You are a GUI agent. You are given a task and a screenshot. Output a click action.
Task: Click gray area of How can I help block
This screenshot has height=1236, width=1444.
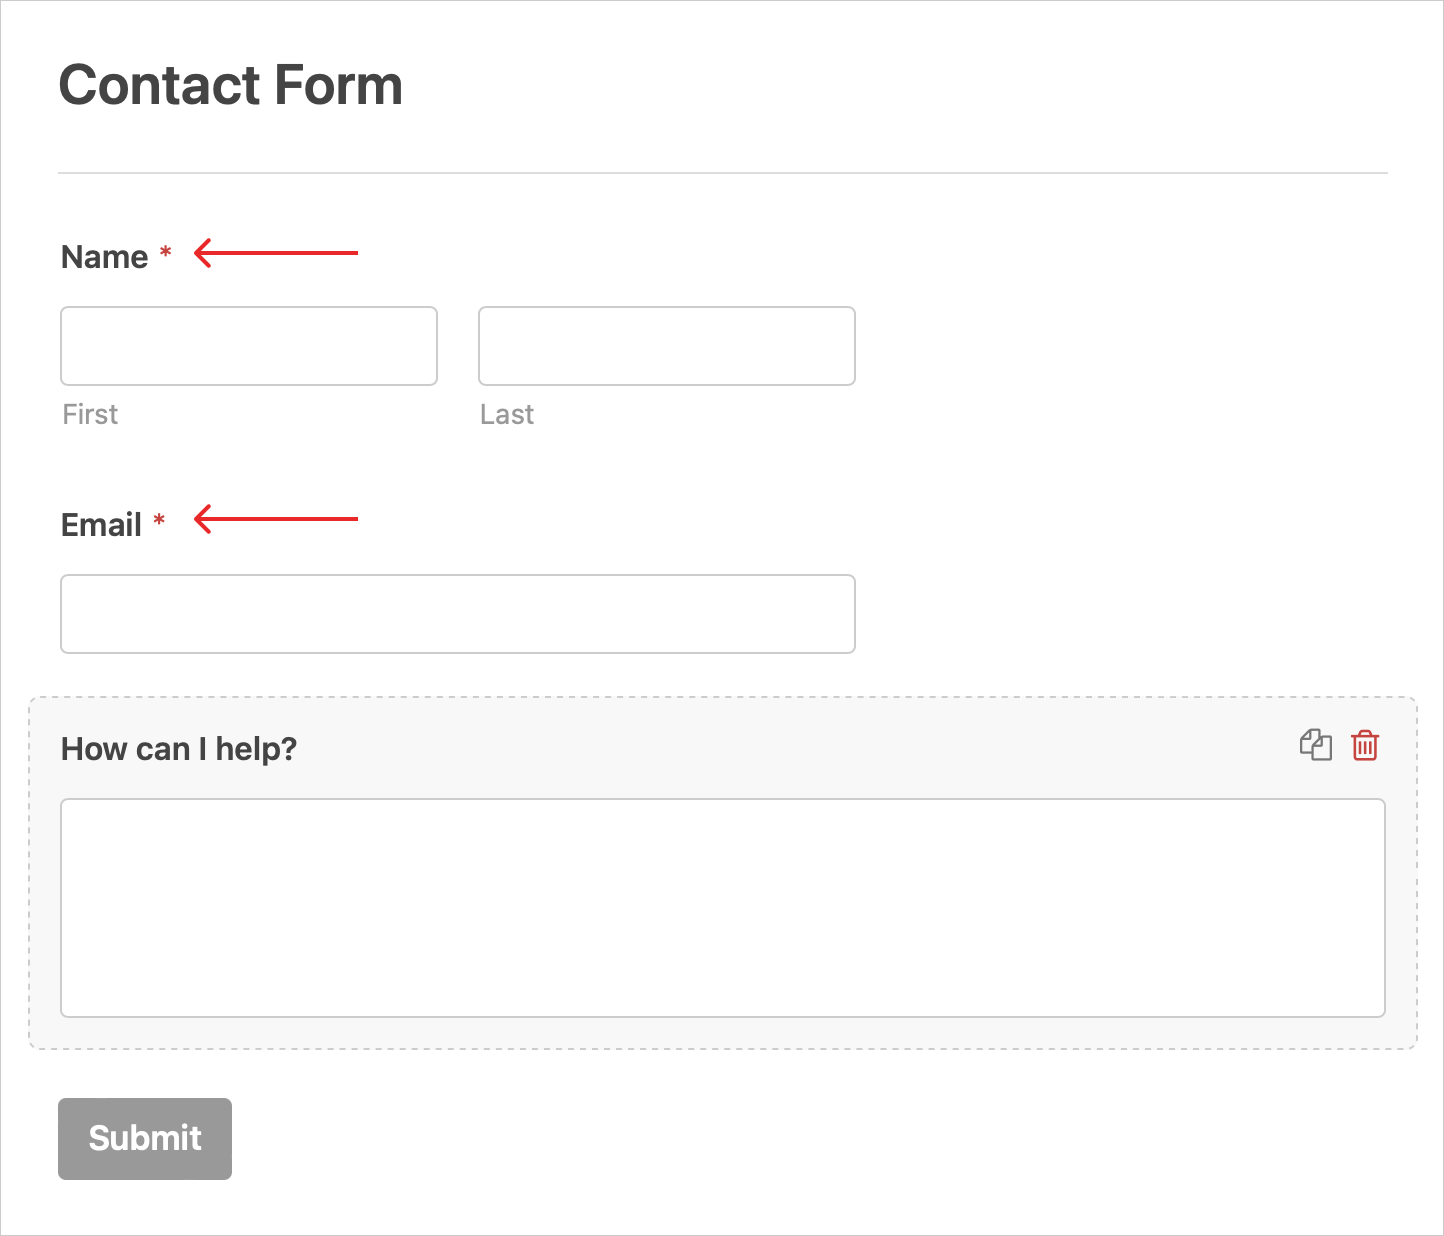[800, 748]
